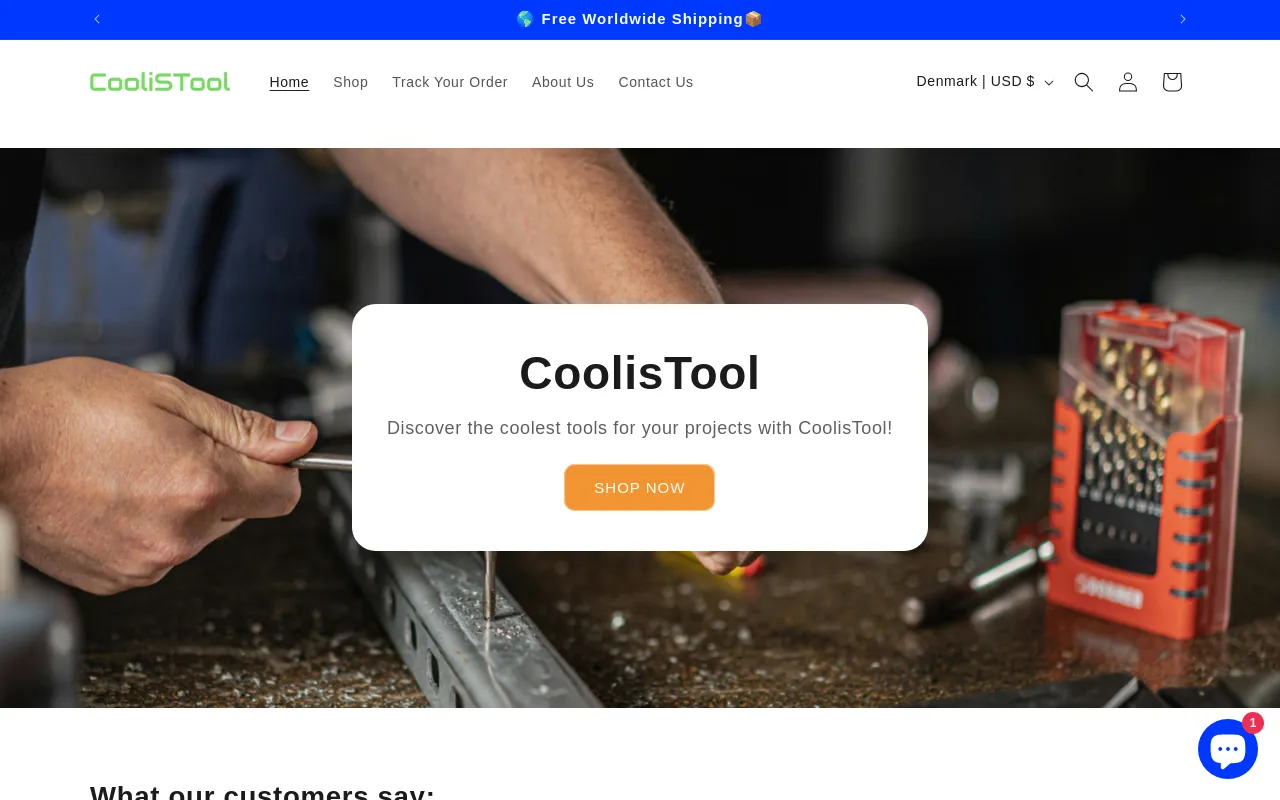This screenshot has height=800, width=1280.
Task: Open the Contact Us page
Action: [656, 82]
